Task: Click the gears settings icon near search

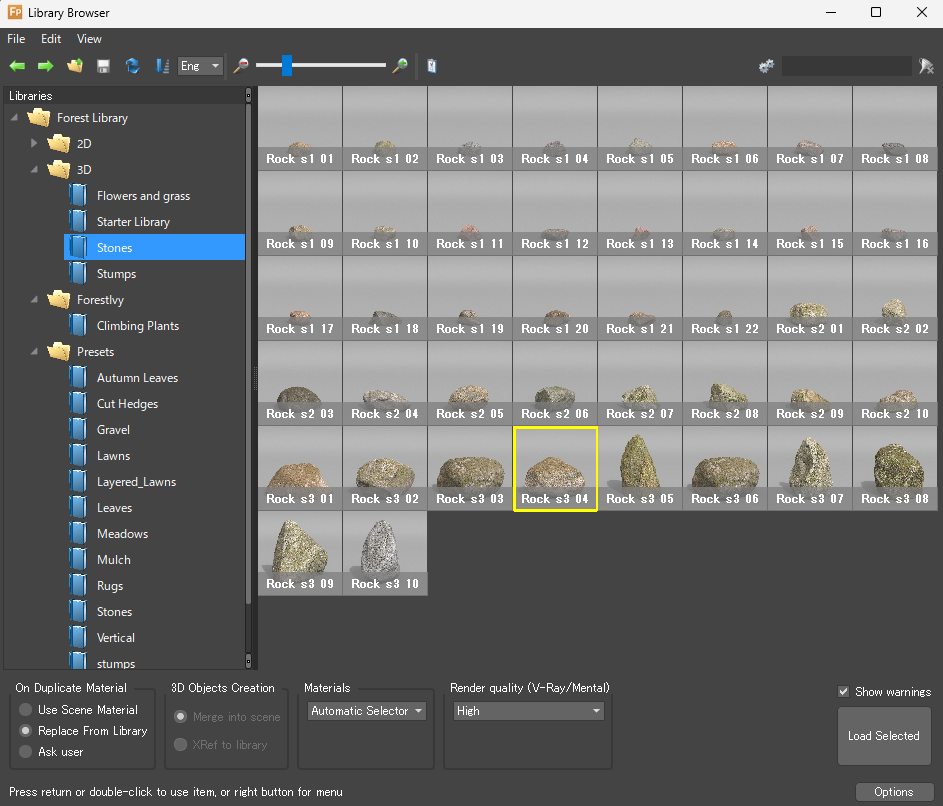Action: (767, 66)
